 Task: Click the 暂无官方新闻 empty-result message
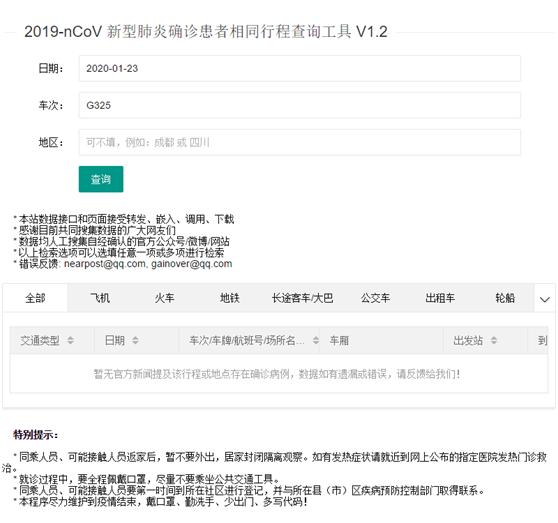coord(277,374)
